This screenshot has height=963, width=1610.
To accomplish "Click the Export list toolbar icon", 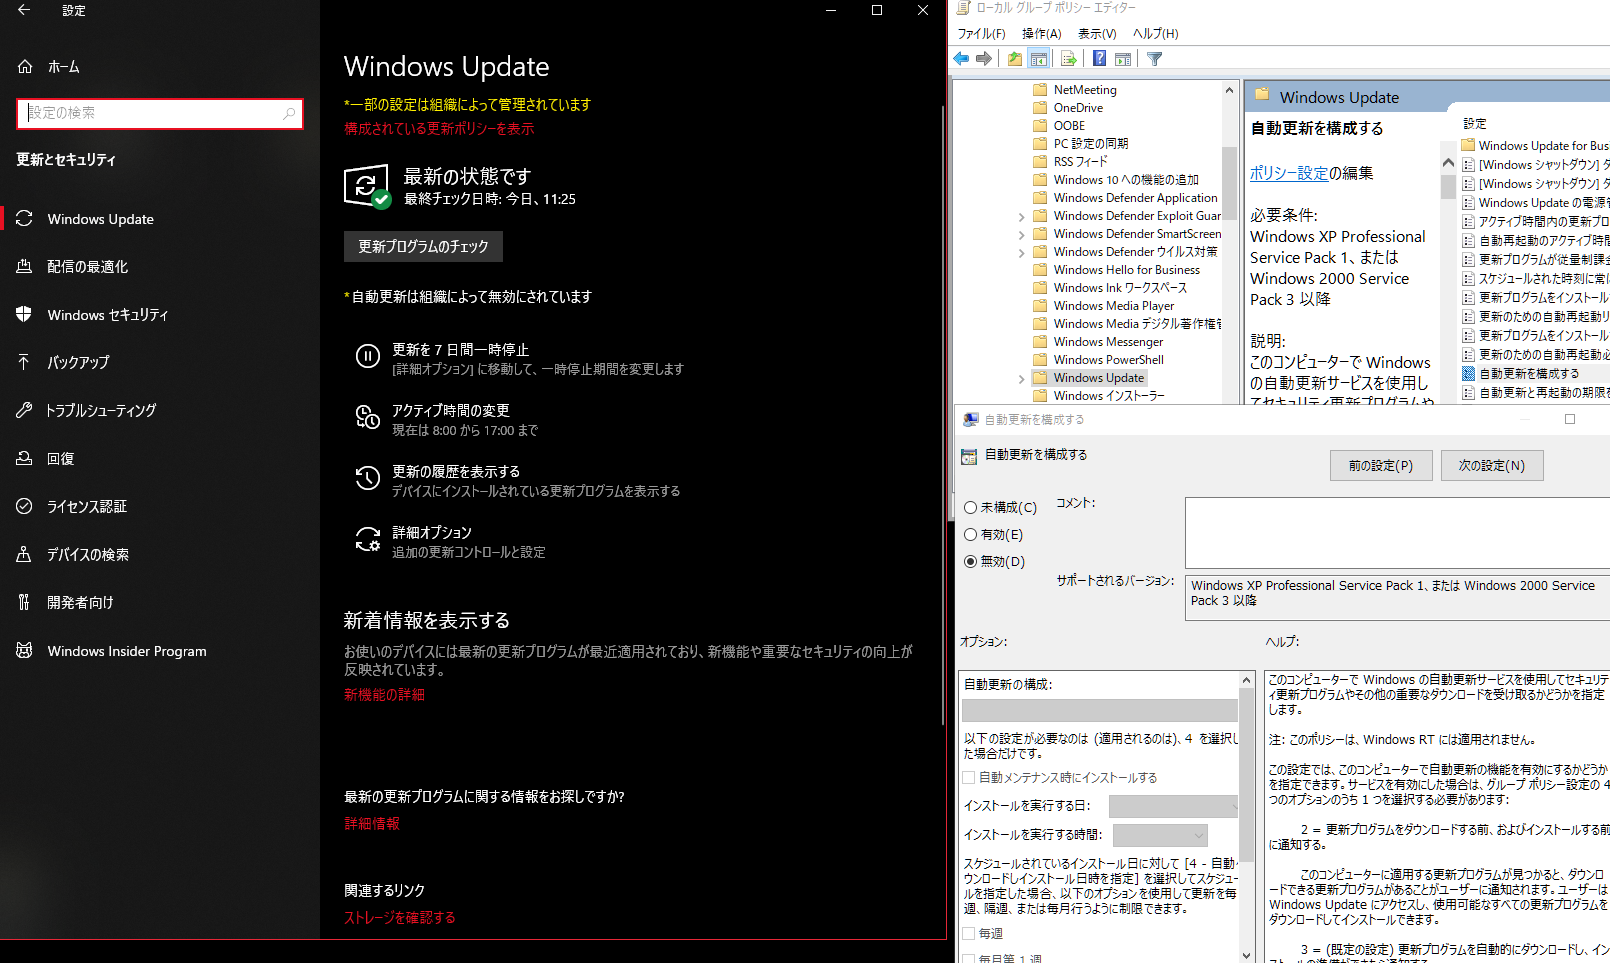I will pos(1069,59).
